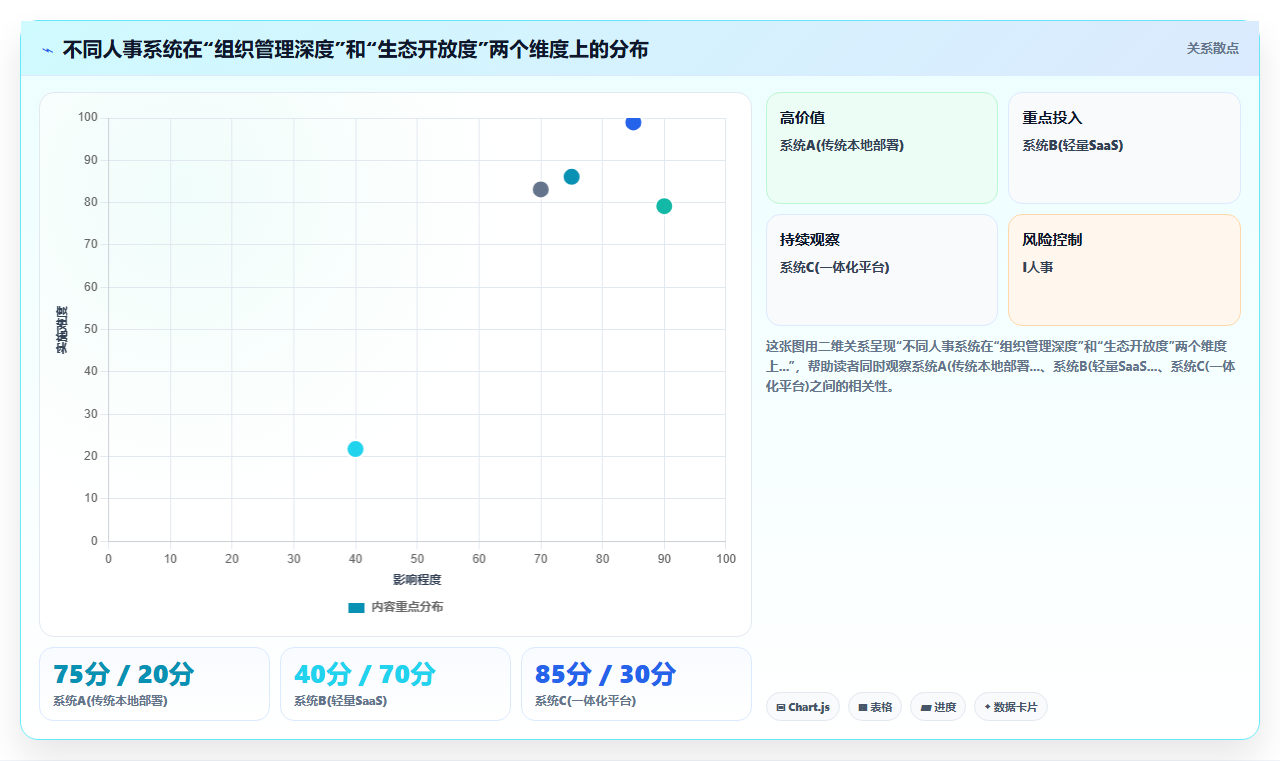Click the teal scatter point at x 75

coord(572,177)
